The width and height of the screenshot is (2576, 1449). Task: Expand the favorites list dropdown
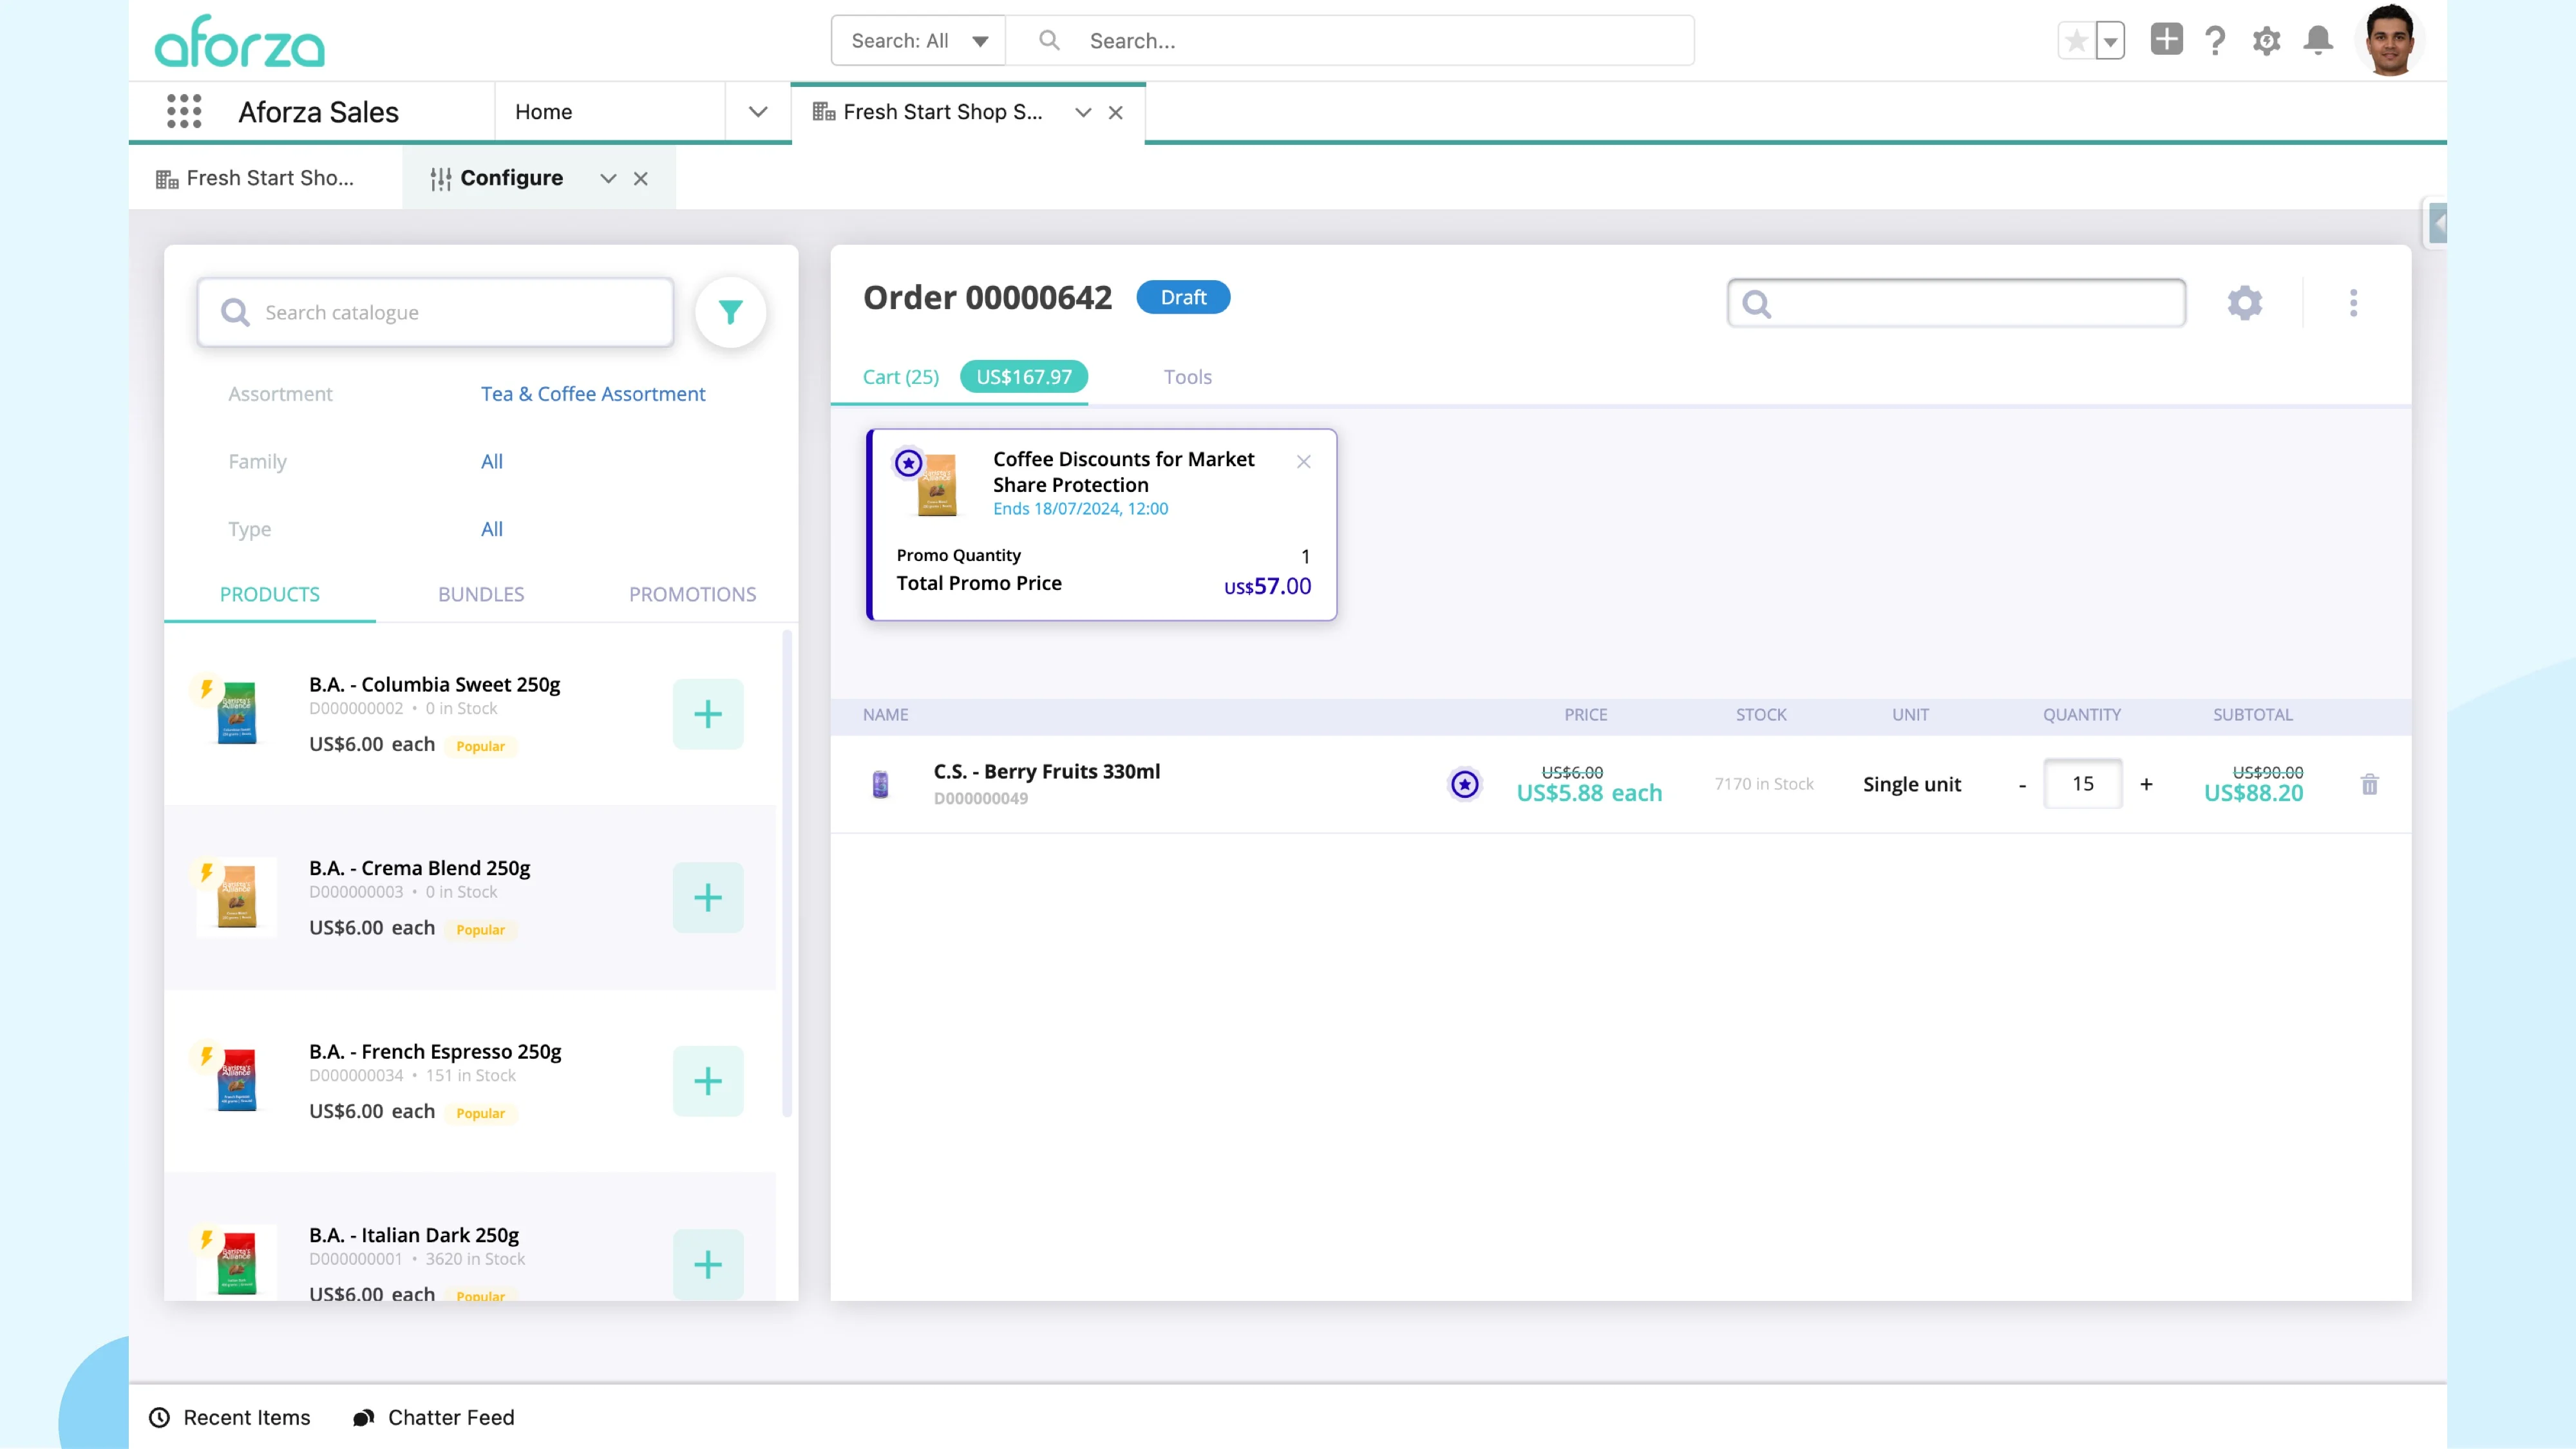[x=2110, y=41]
